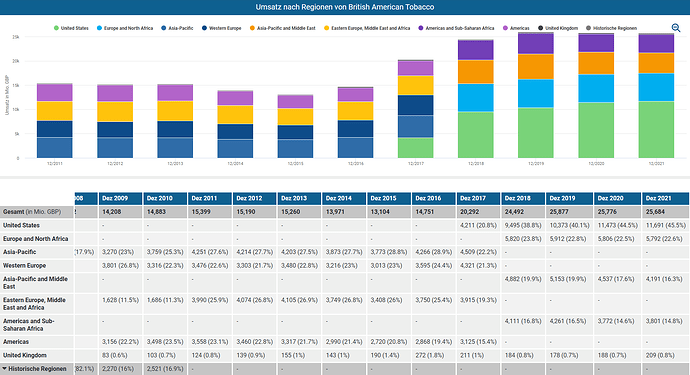Select the Dez 2014 column header
The image size is (690, 375).
[344, 199]
